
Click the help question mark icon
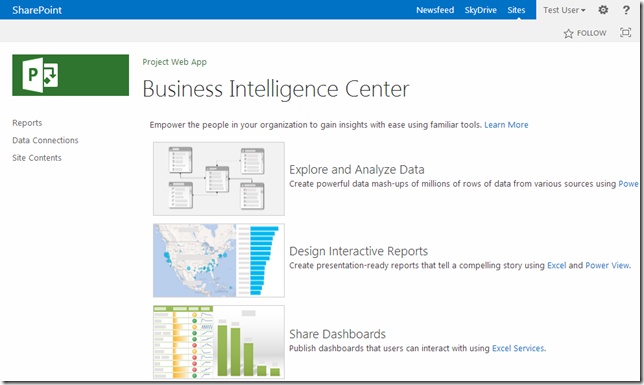point(626,10)
